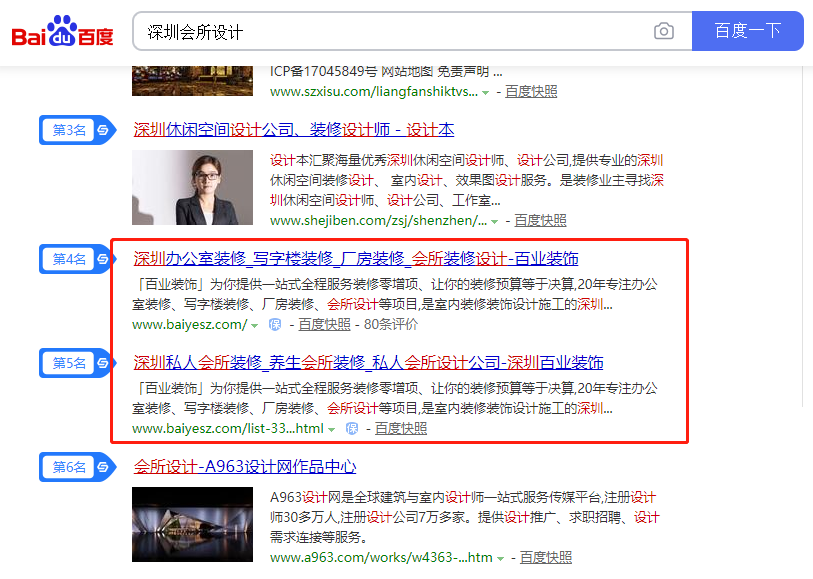Open 百度快照 for a963.com result
This screenshot has width=813, height=579.
546,558
